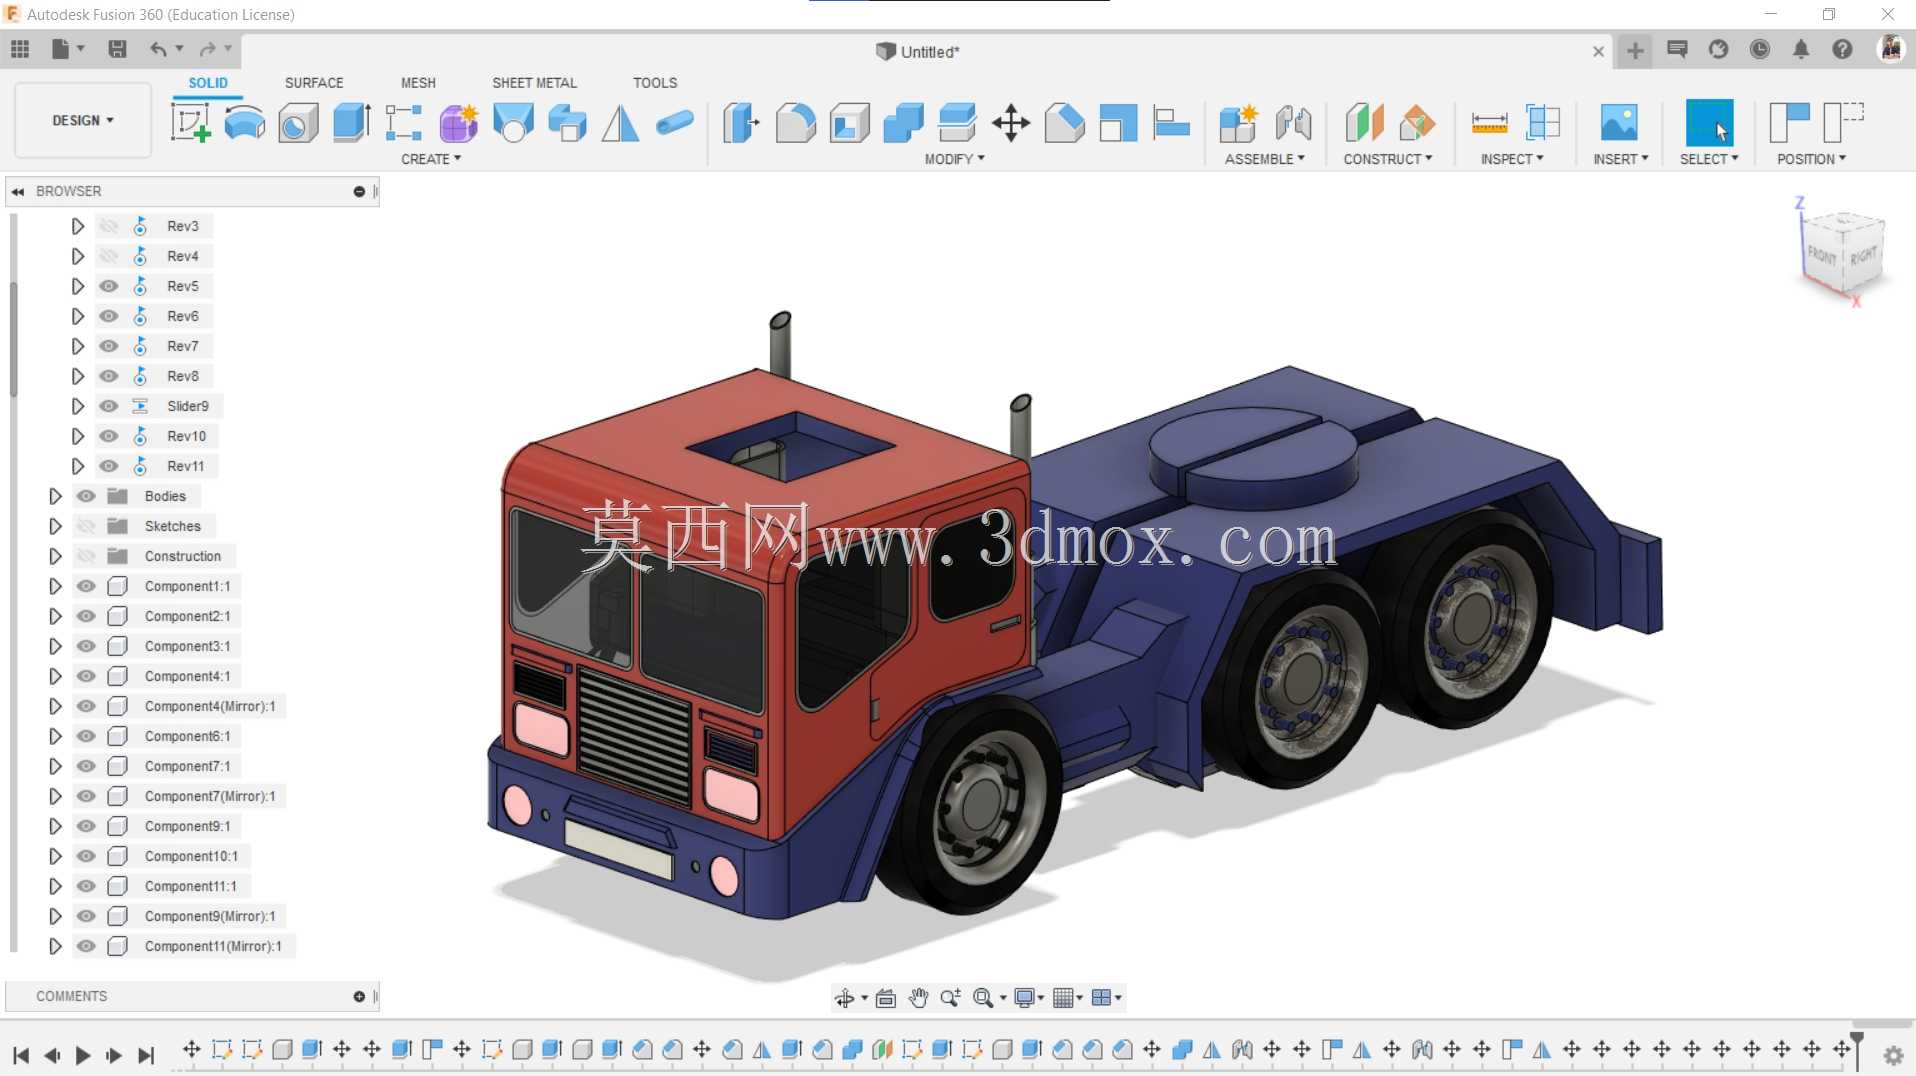Click the Untitled* document tab

click(918, 52)
